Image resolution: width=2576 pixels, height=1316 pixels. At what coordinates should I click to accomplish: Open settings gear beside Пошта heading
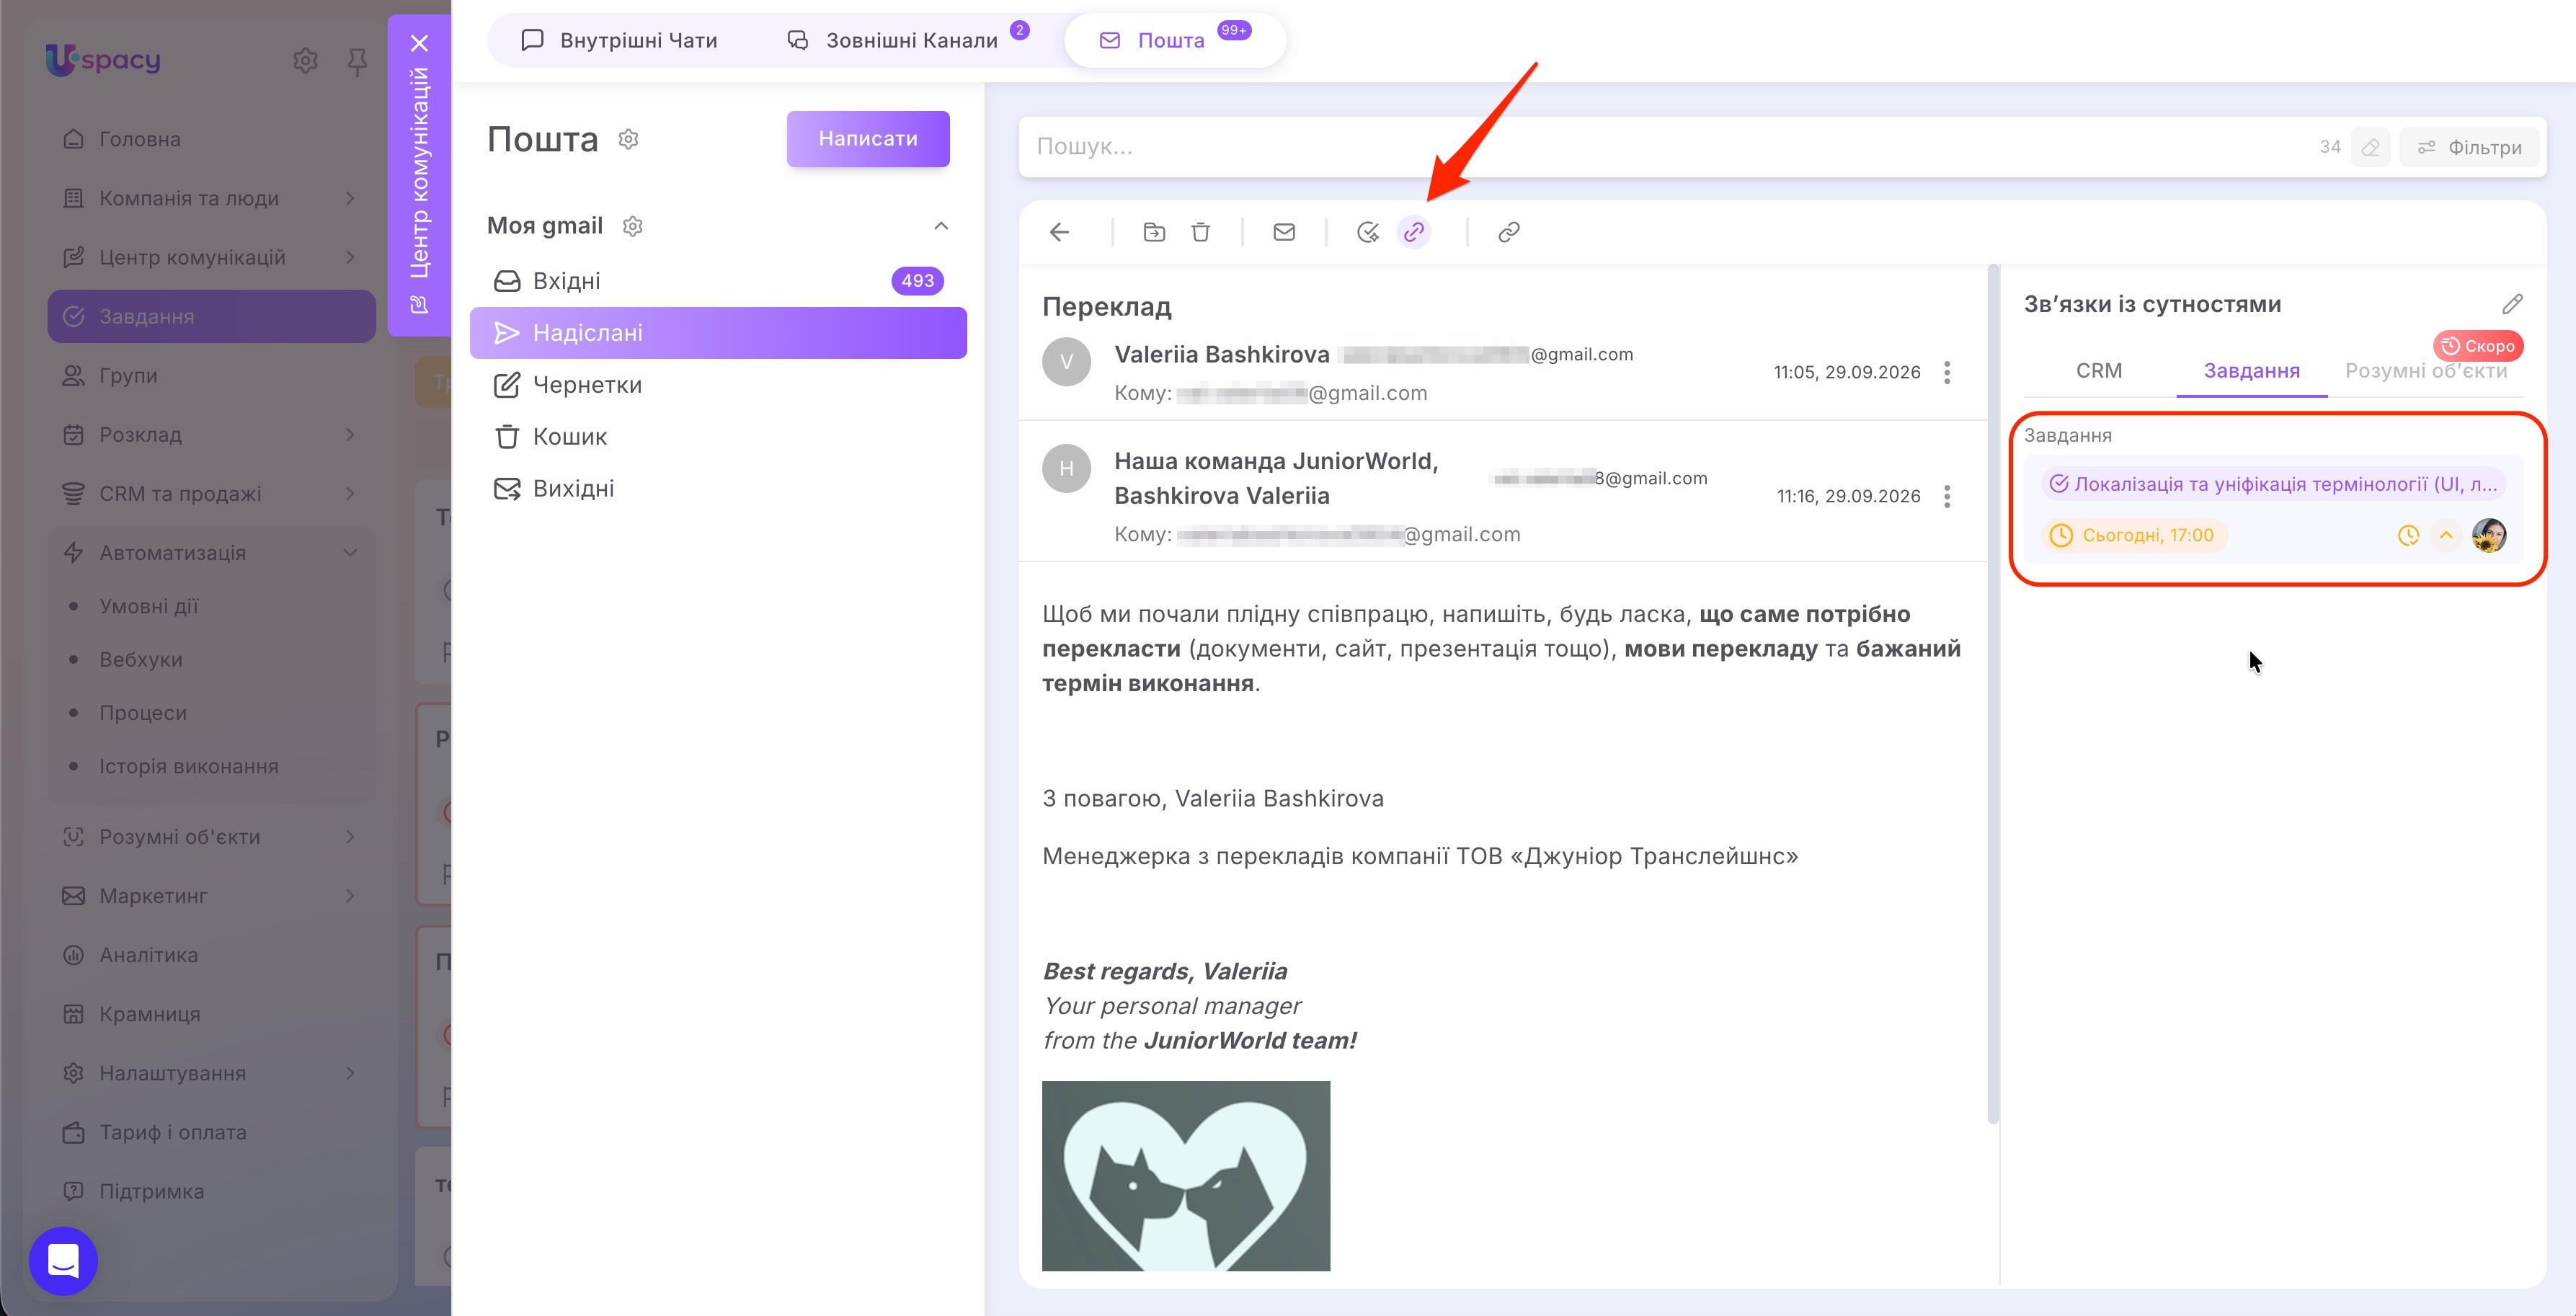pyautogui.click(x=628, y=139)
